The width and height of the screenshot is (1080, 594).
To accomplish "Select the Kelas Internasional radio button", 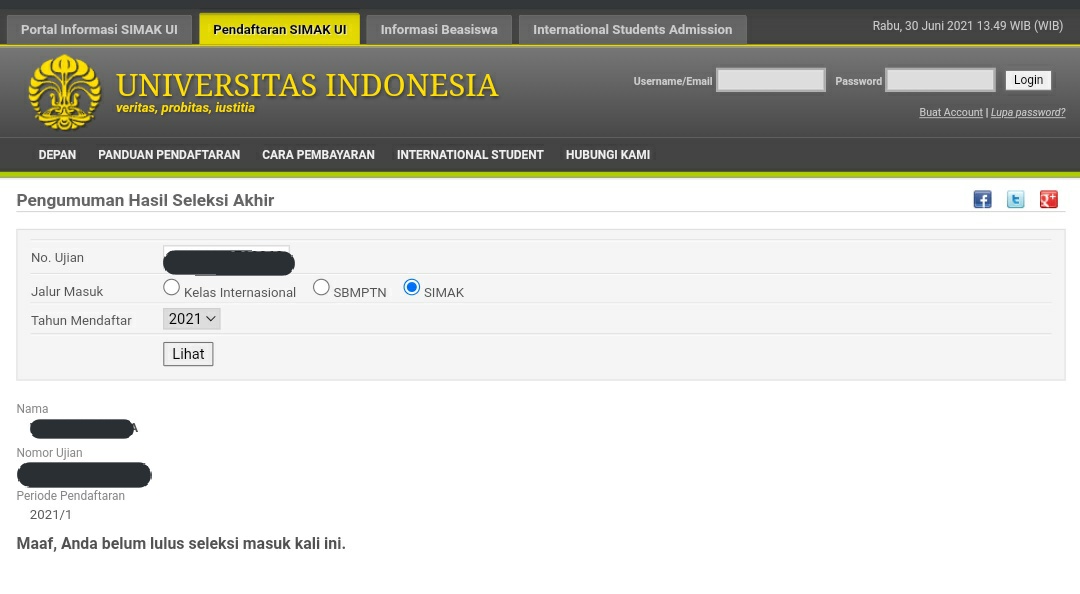I will click(x=171, y=287).
